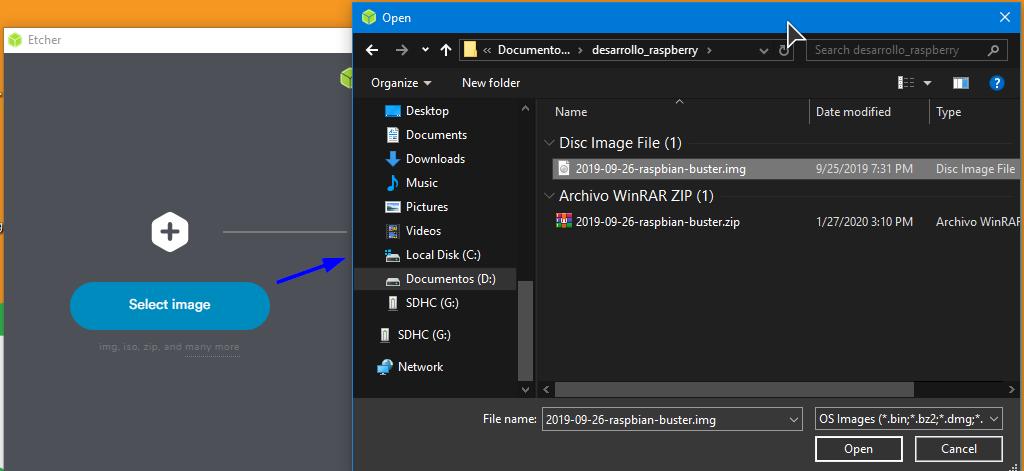Image resolution: width=1024 pixels, height=471 pixels.
Task: Click the Videos filmstrip icon
Action: point(392,231)
